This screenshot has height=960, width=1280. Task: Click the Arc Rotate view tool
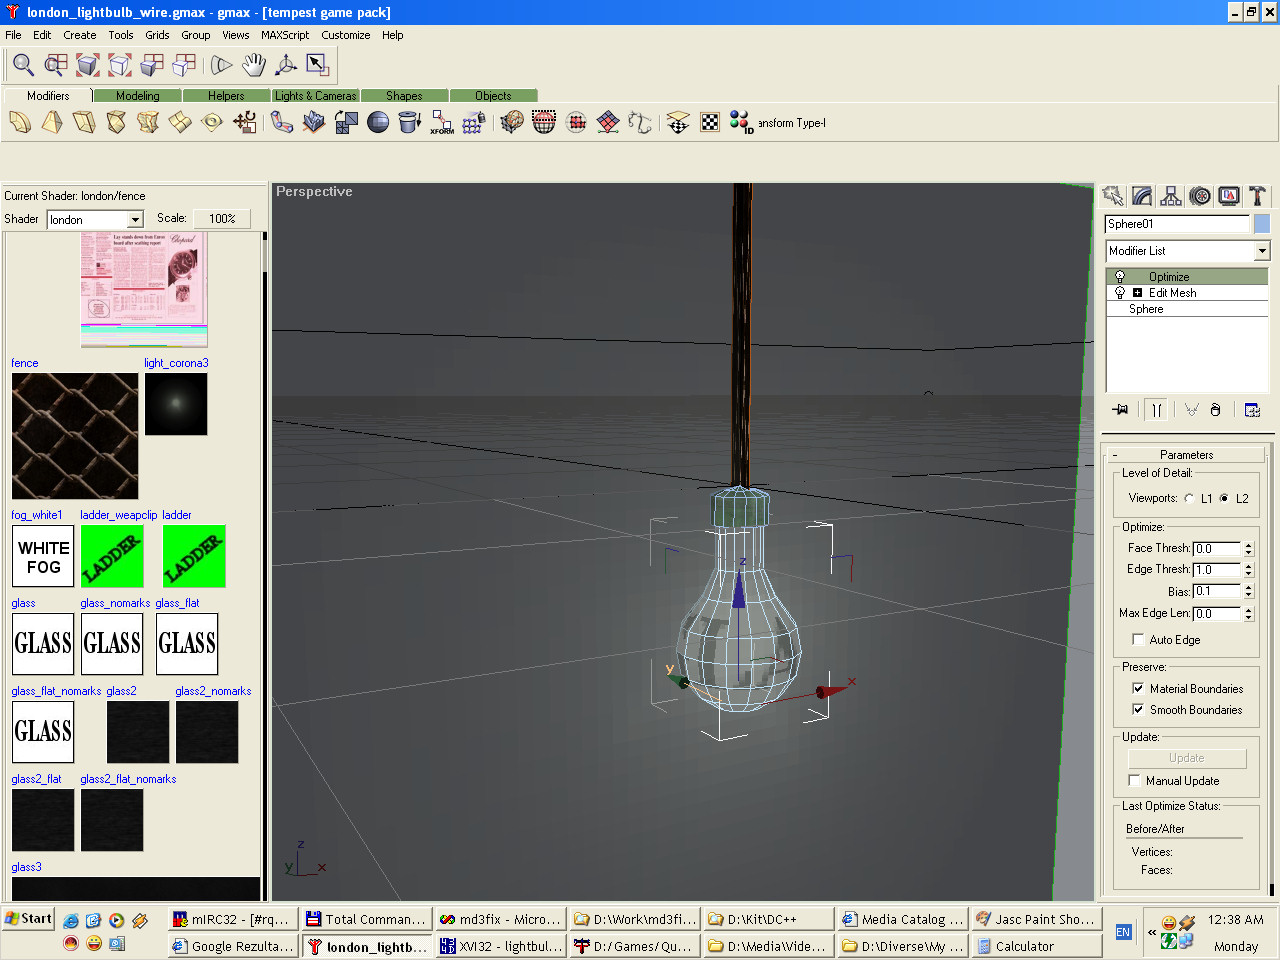286,65
